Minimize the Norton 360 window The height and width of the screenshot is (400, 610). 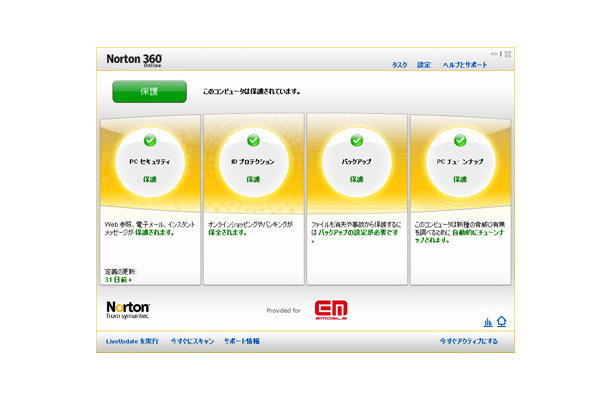(x=493, y=54)
